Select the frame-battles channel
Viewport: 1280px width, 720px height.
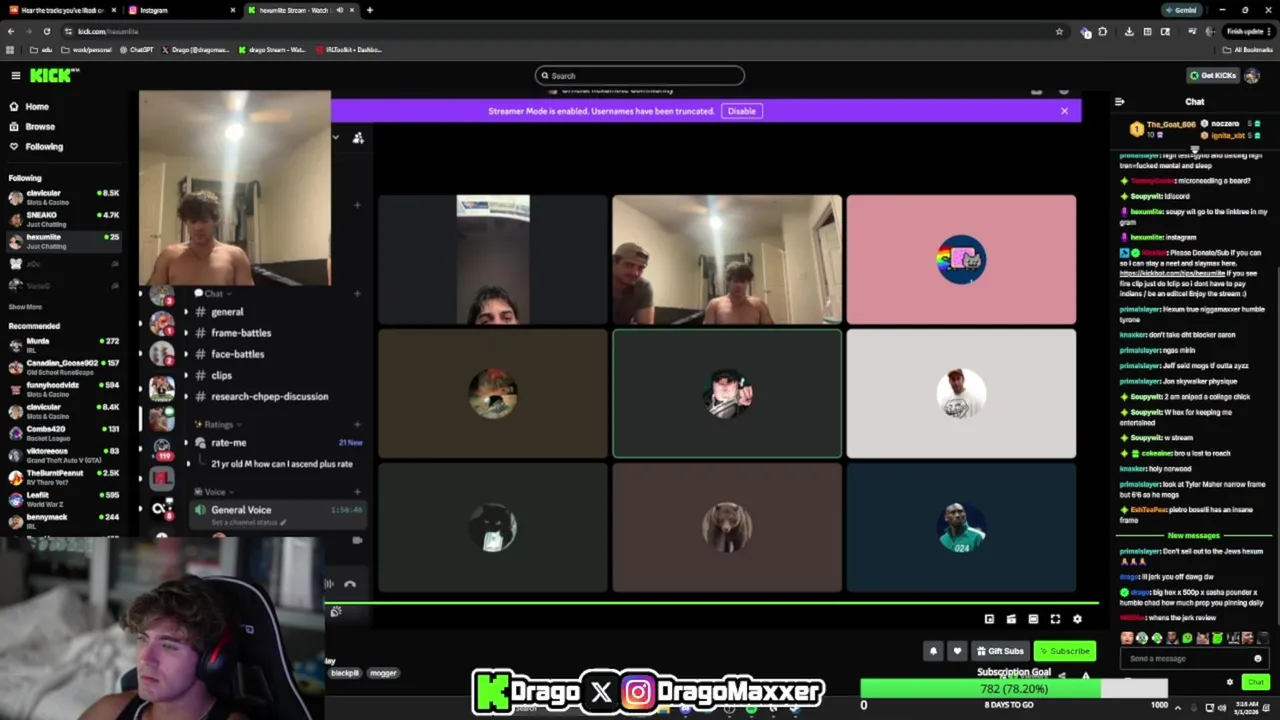(x=240, y=333)
